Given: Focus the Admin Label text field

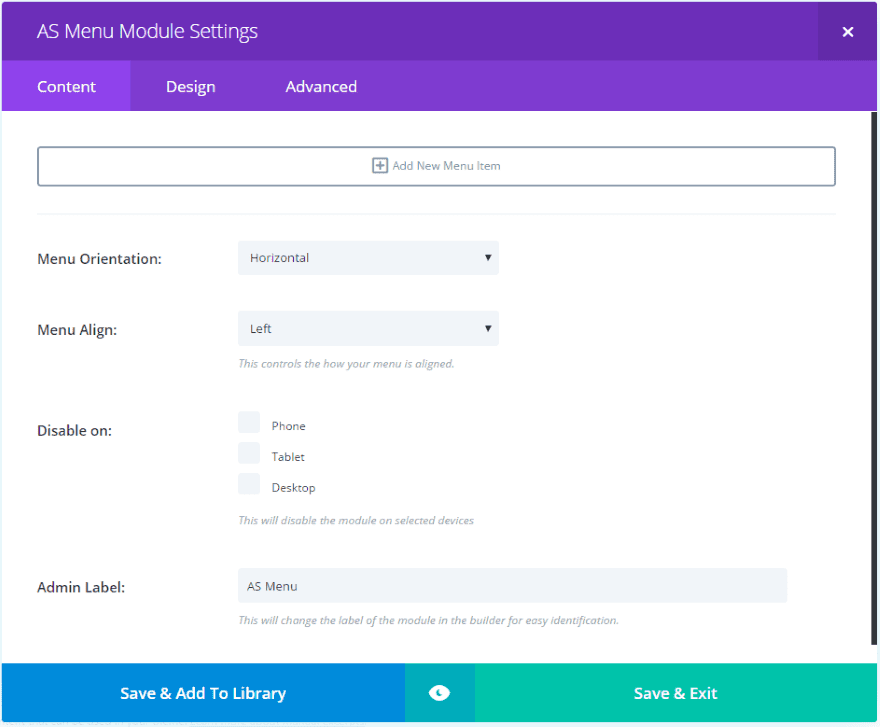Looking at the screenshot, I should 512,586.
